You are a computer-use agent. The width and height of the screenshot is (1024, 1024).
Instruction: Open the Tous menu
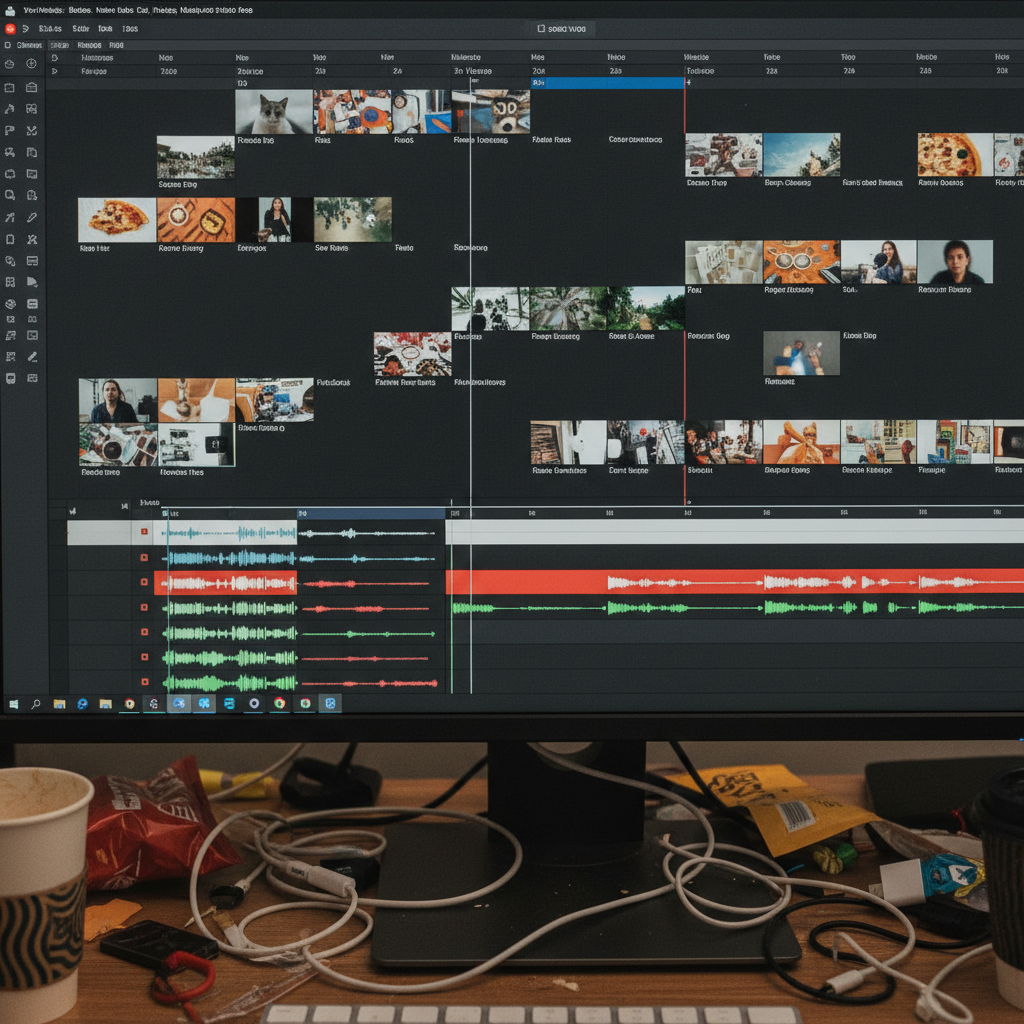(105, 29)
